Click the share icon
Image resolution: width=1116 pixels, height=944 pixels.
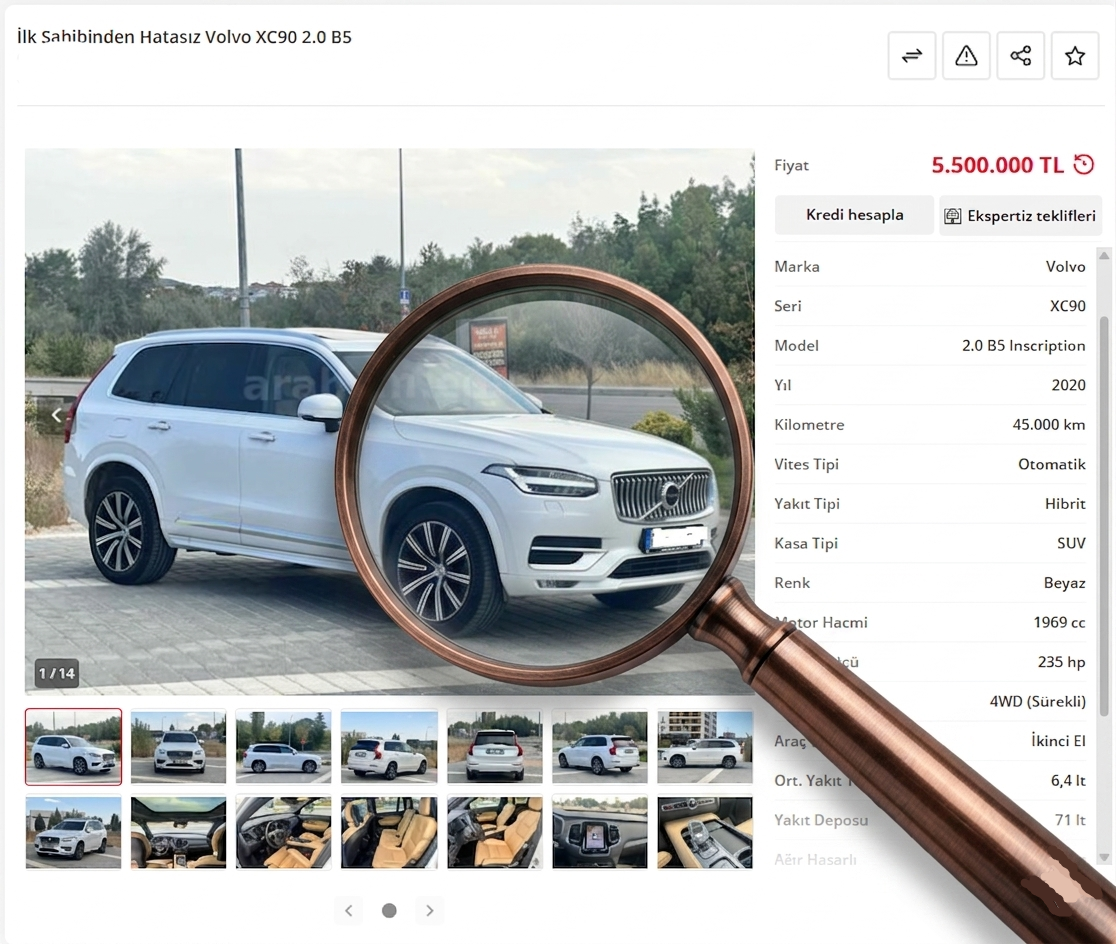coord(1021,56)
